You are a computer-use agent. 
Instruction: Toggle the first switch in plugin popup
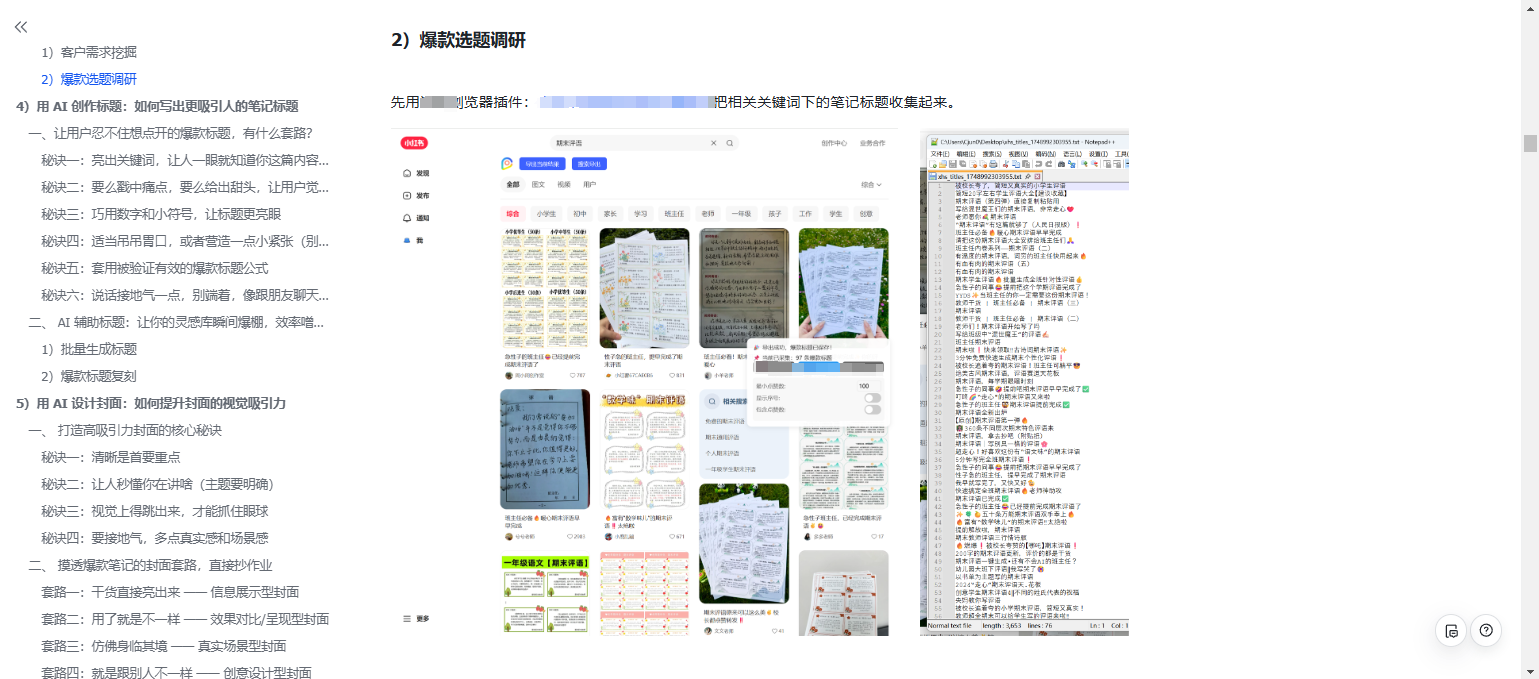tap(873, 398)
